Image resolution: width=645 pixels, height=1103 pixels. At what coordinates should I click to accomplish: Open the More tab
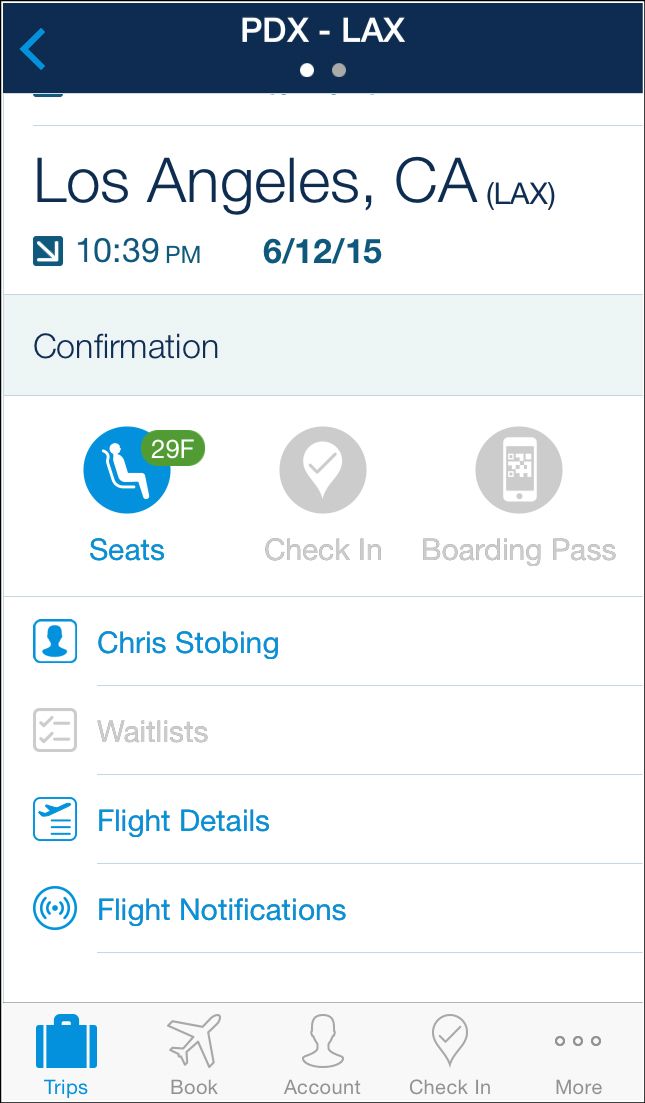tap(578, 1055)
